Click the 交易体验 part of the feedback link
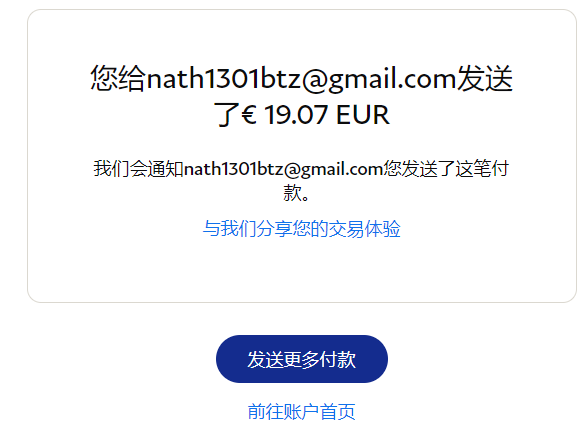The image size is (588, 432). click(364, 228)
